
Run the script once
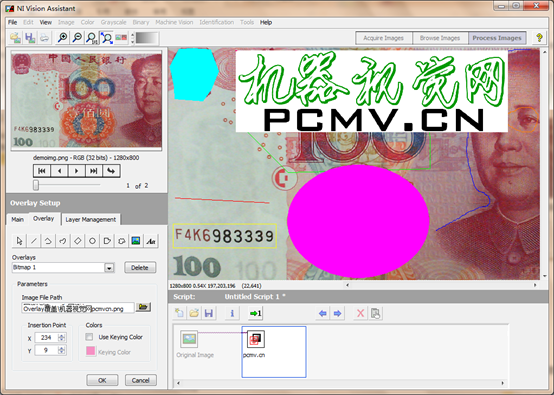tap(255, 313)
